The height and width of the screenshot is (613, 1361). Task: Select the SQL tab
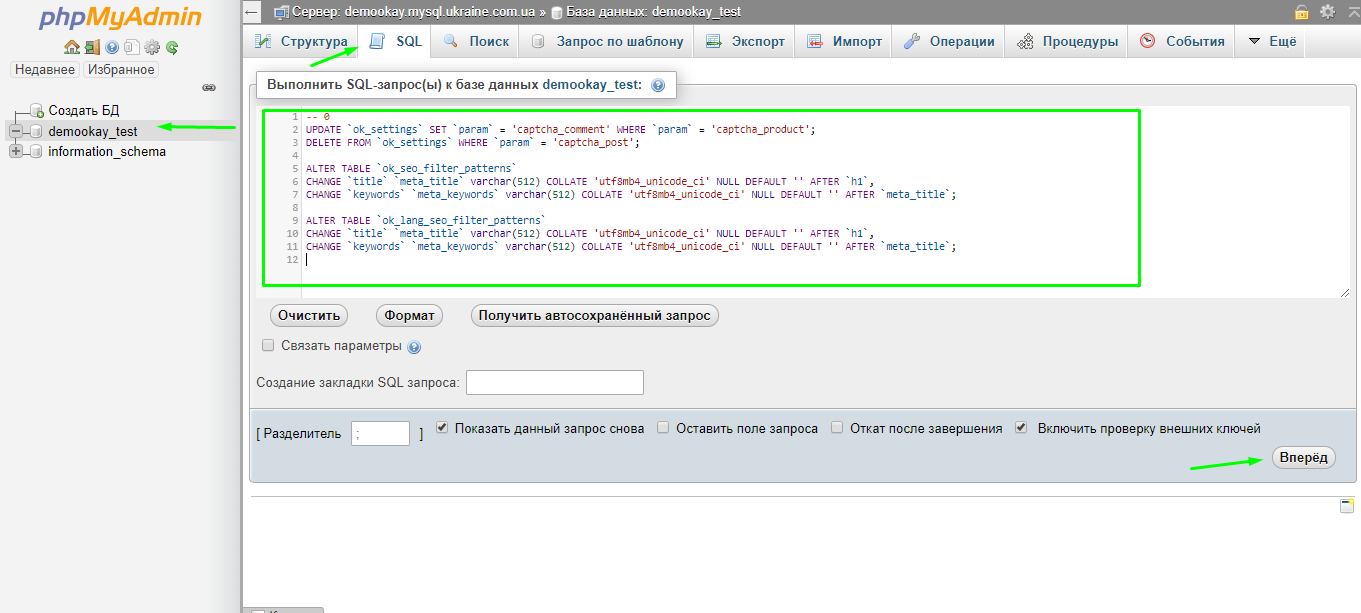tap(396, 42)
